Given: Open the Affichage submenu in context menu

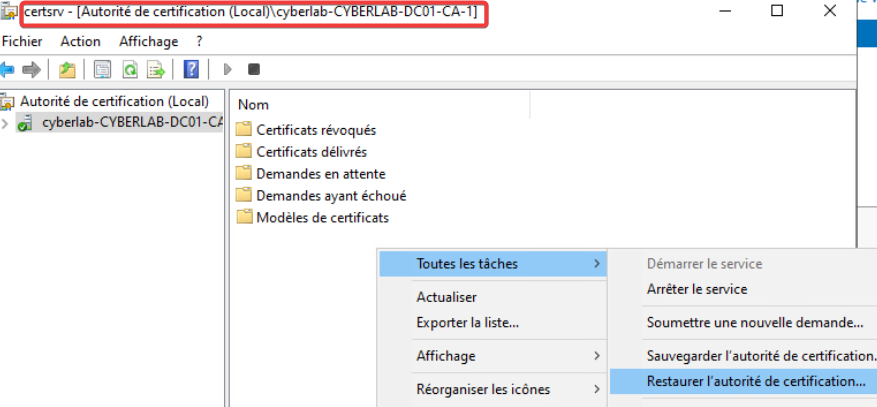Looking at the screenshot, I should (446, 356).
